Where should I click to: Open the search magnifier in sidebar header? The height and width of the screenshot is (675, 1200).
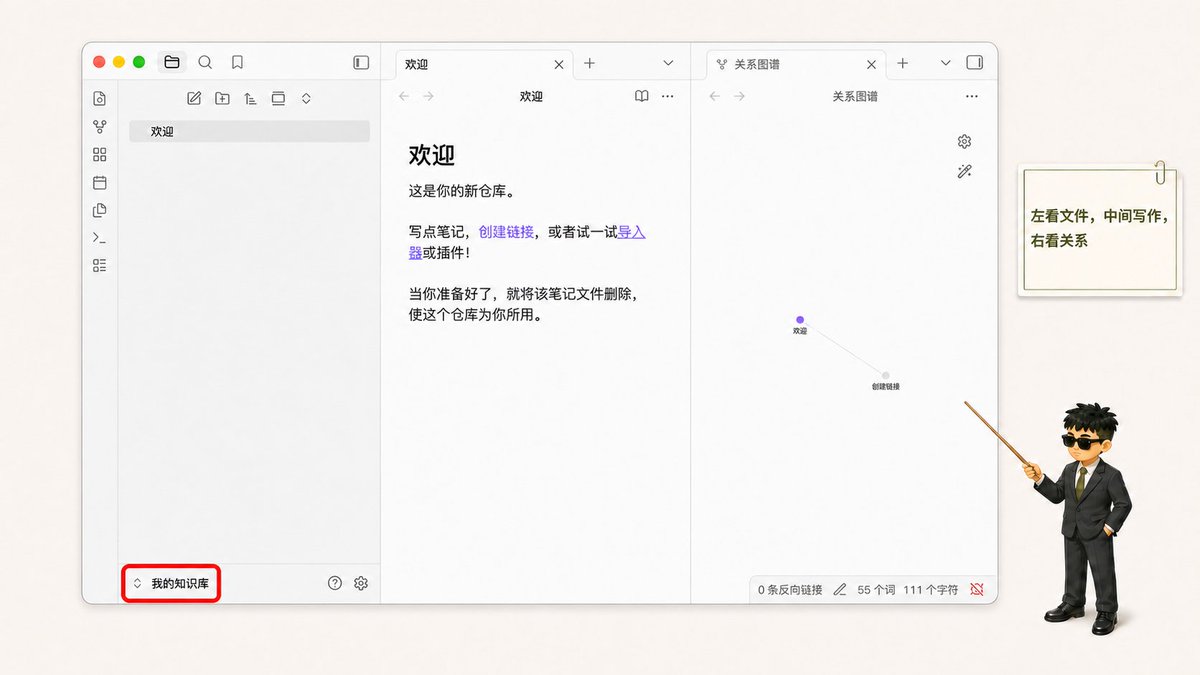pyautogui.click(x=205, y=62)
